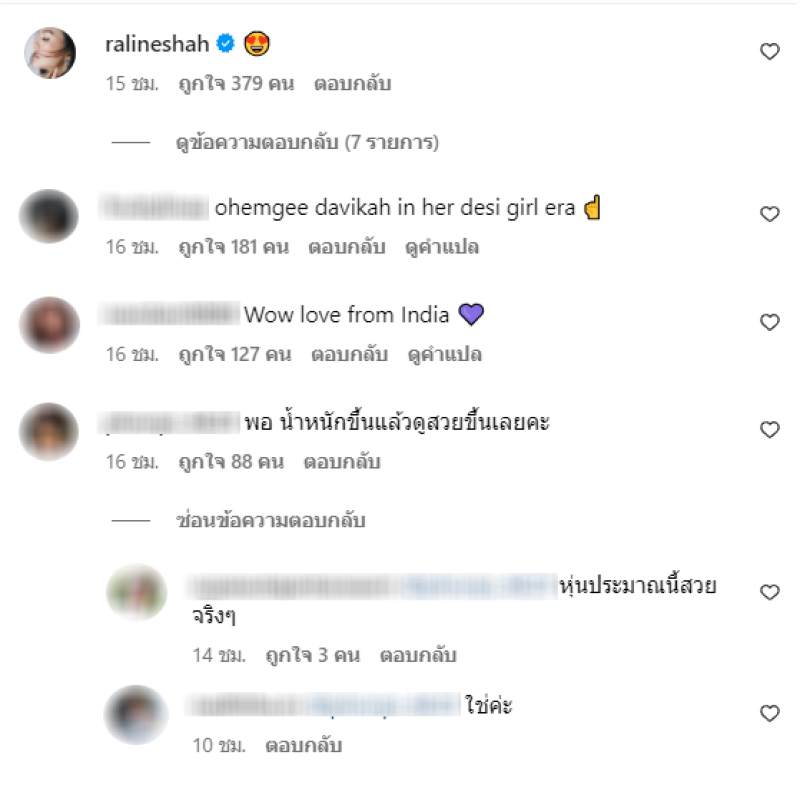This screenshot has width=800, height=788.
Task: Expand 'ดูข้อความตอบกลับ (7 รายการ)' replies
Action: click(x=307, y=142)
